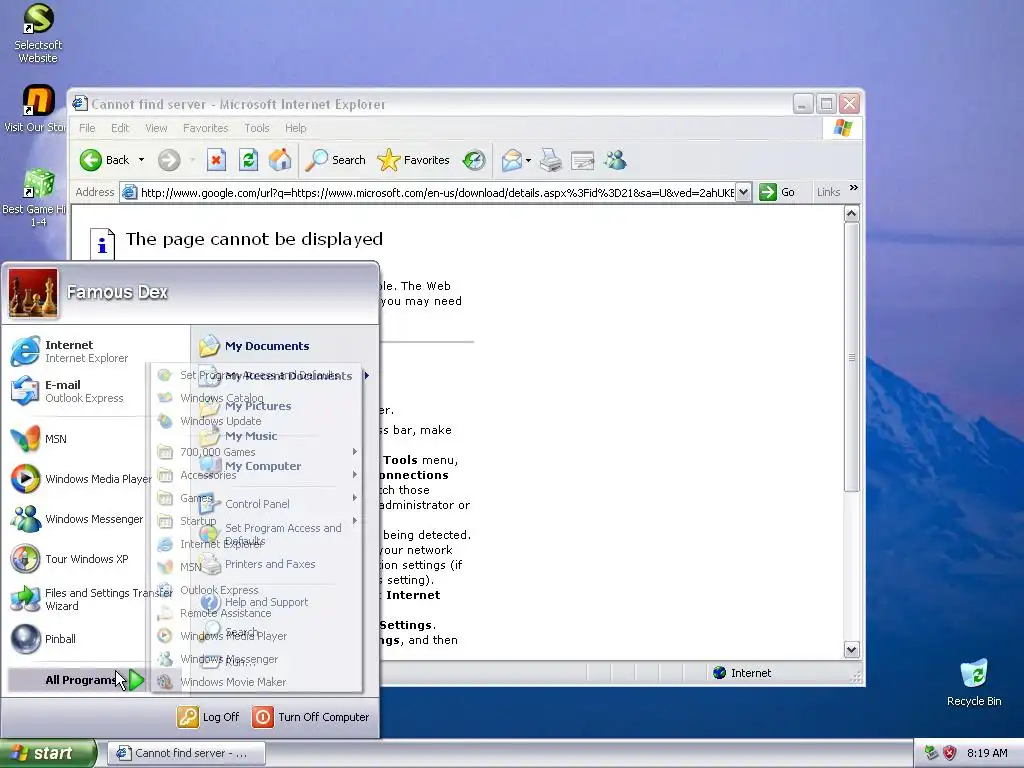Click the Start button on taskbar
This screenshot has height=768, width=1024.
click(47, 753)
